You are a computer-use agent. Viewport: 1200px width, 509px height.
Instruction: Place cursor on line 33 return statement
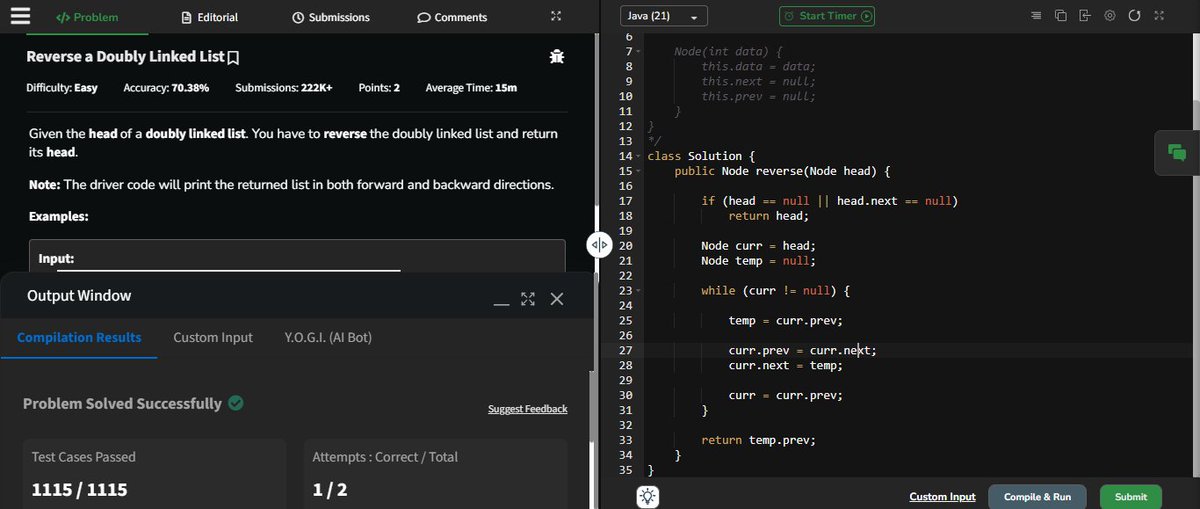coord(758,440)
